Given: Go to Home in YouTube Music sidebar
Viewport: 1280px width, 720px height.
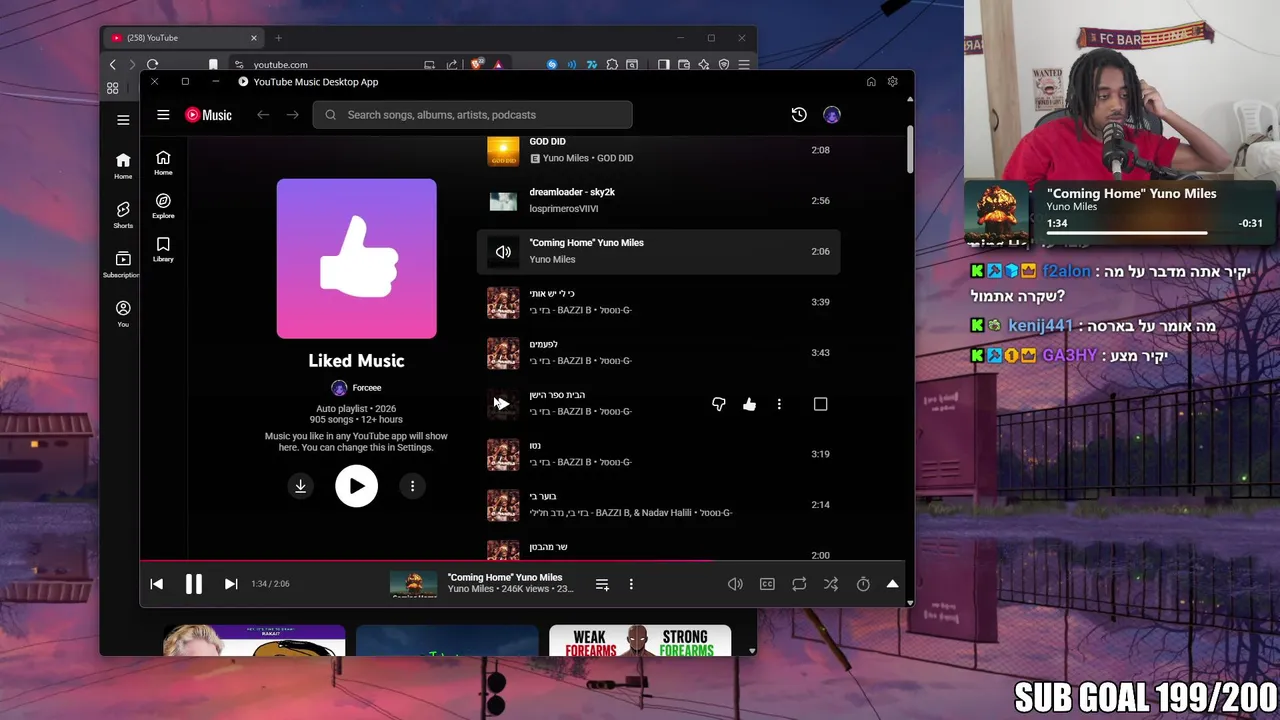Looking at the screenshot, I should point(163,163).
